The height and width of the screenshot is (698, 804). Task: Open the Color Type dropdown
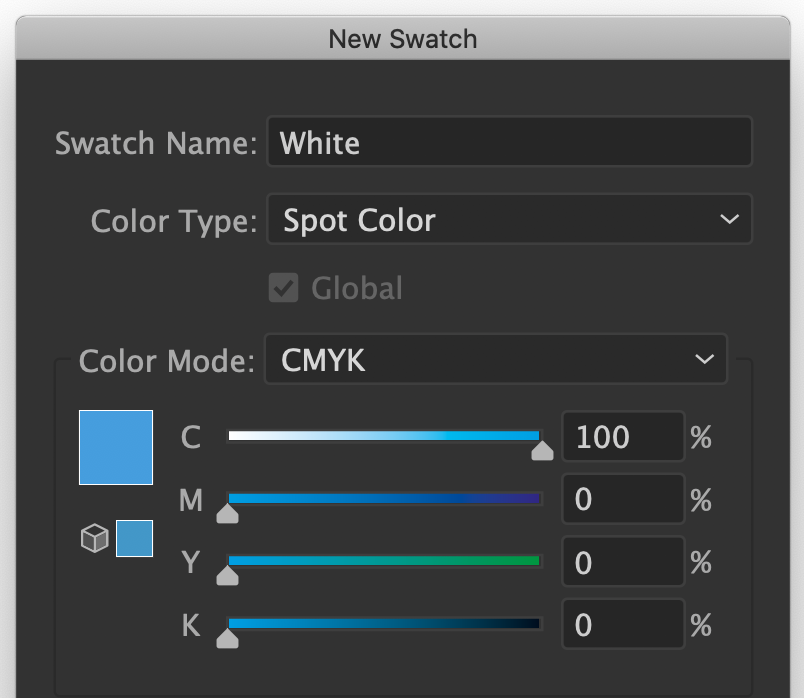coord(509,220)
